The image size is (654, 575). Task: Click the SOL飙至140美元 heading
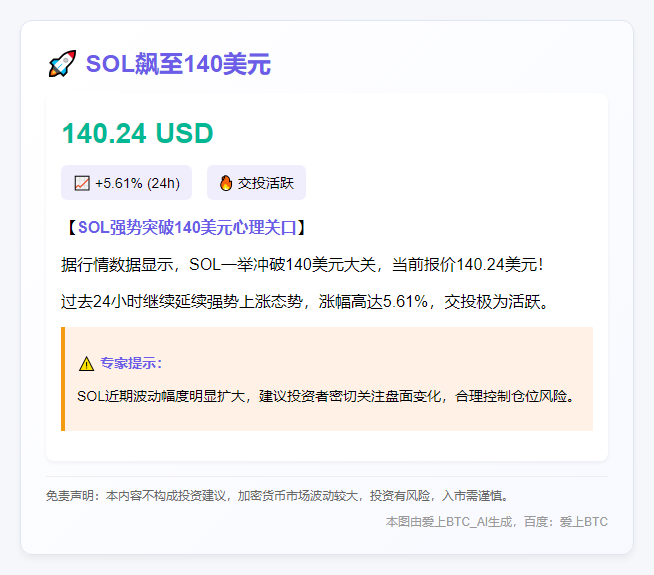point(179,64)
